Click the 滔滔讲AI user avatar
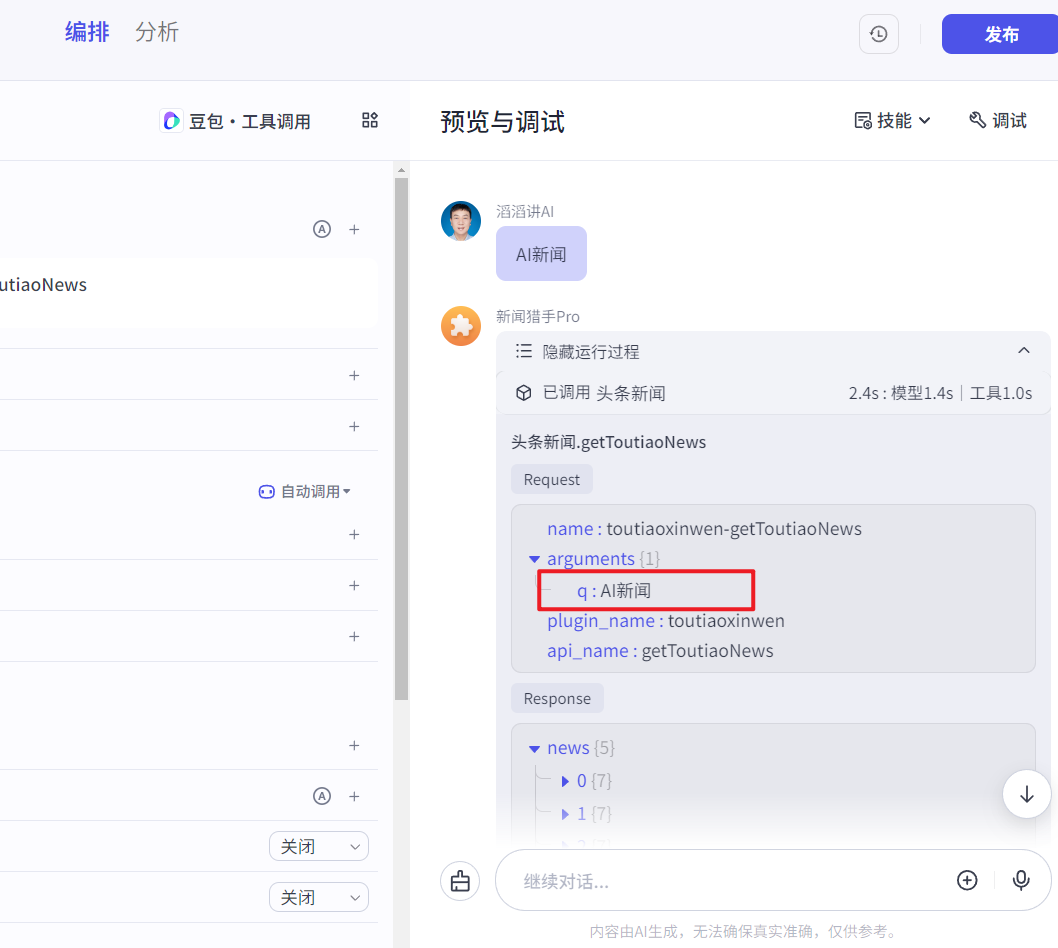 (461, 221)
